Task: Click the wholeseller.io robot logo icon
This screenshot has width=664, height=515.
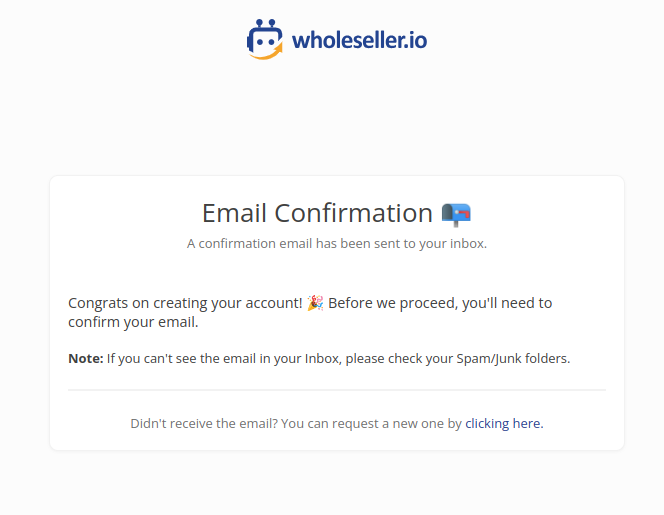Action: point(265,39)
